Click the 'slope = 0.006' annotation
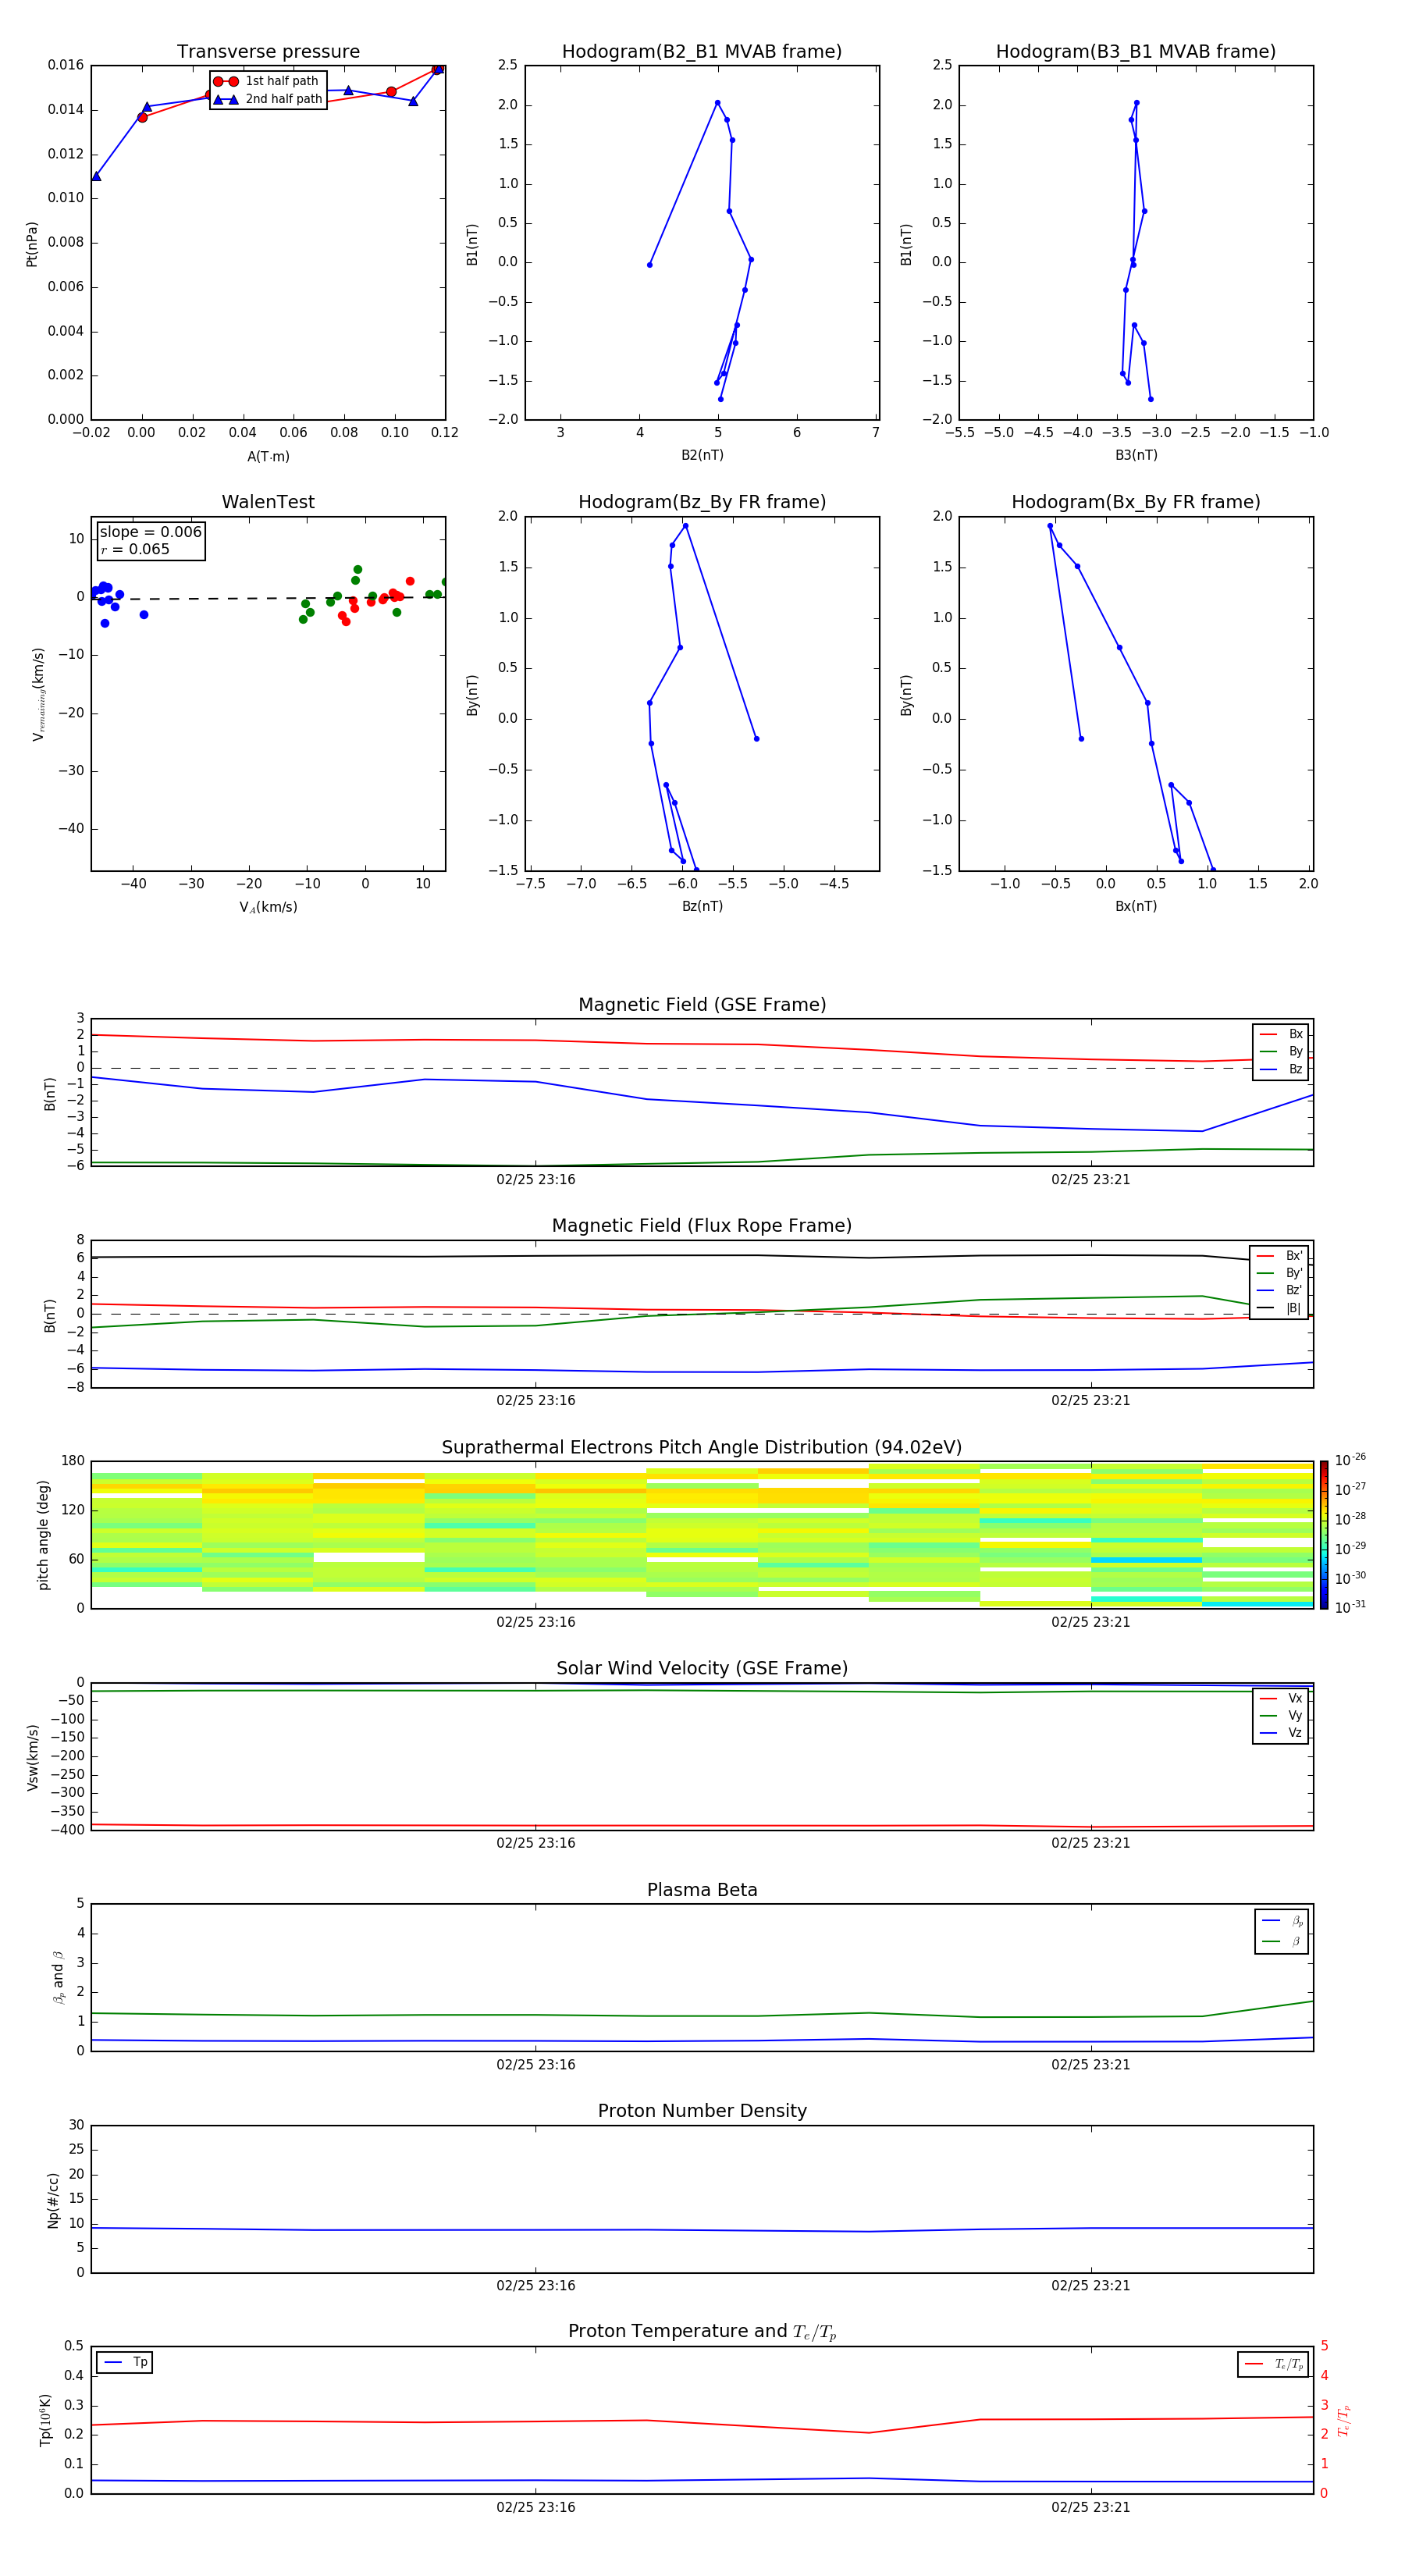1405x2576 pixels. pyautogui.click(x=150, y=532)
